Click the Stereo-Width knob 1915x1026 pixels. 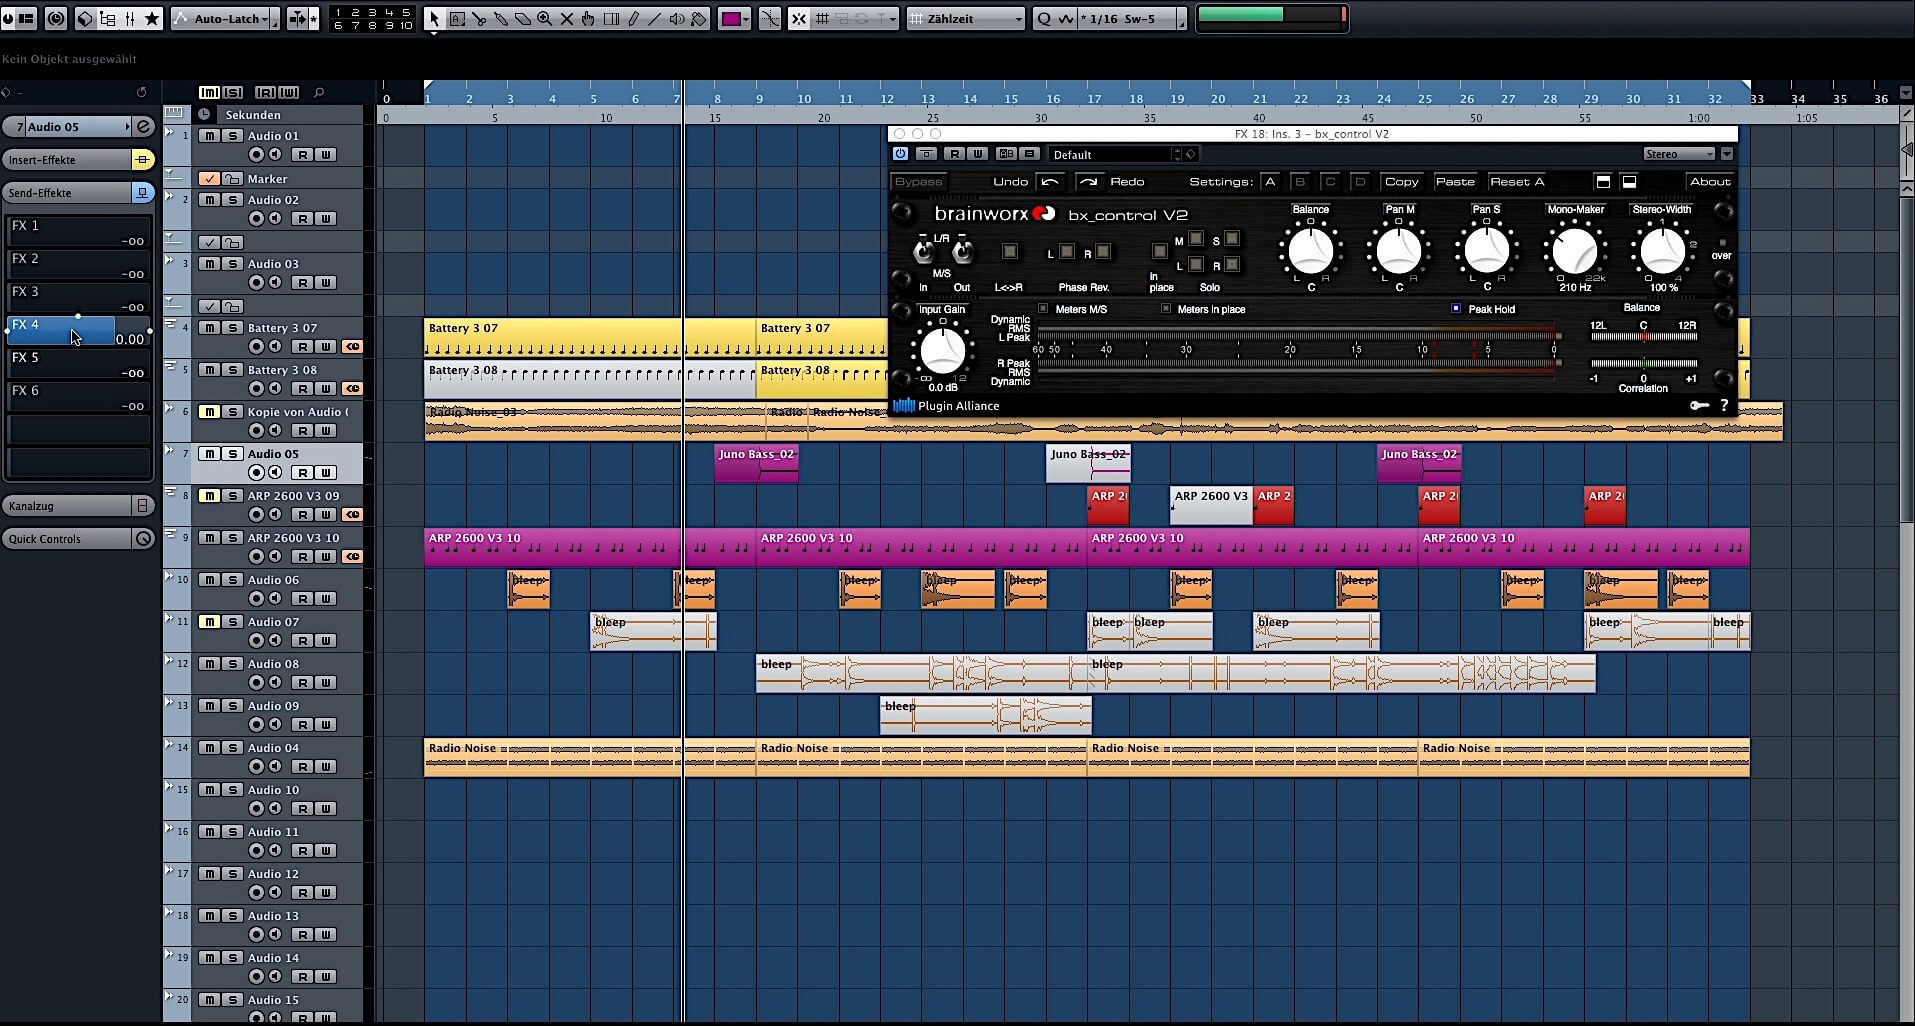tap(1662, 250)
